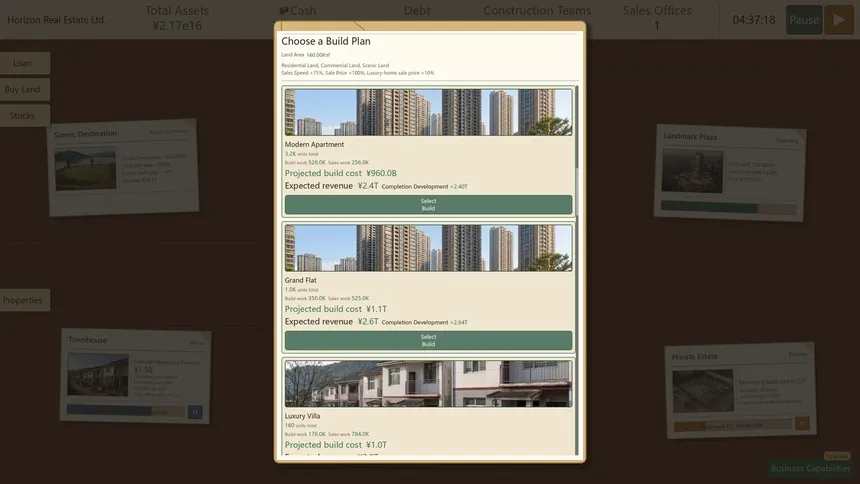Click the play speed arrow button
Image resolution: width=860 pixels, height=484 pixels.
(839, 20)
